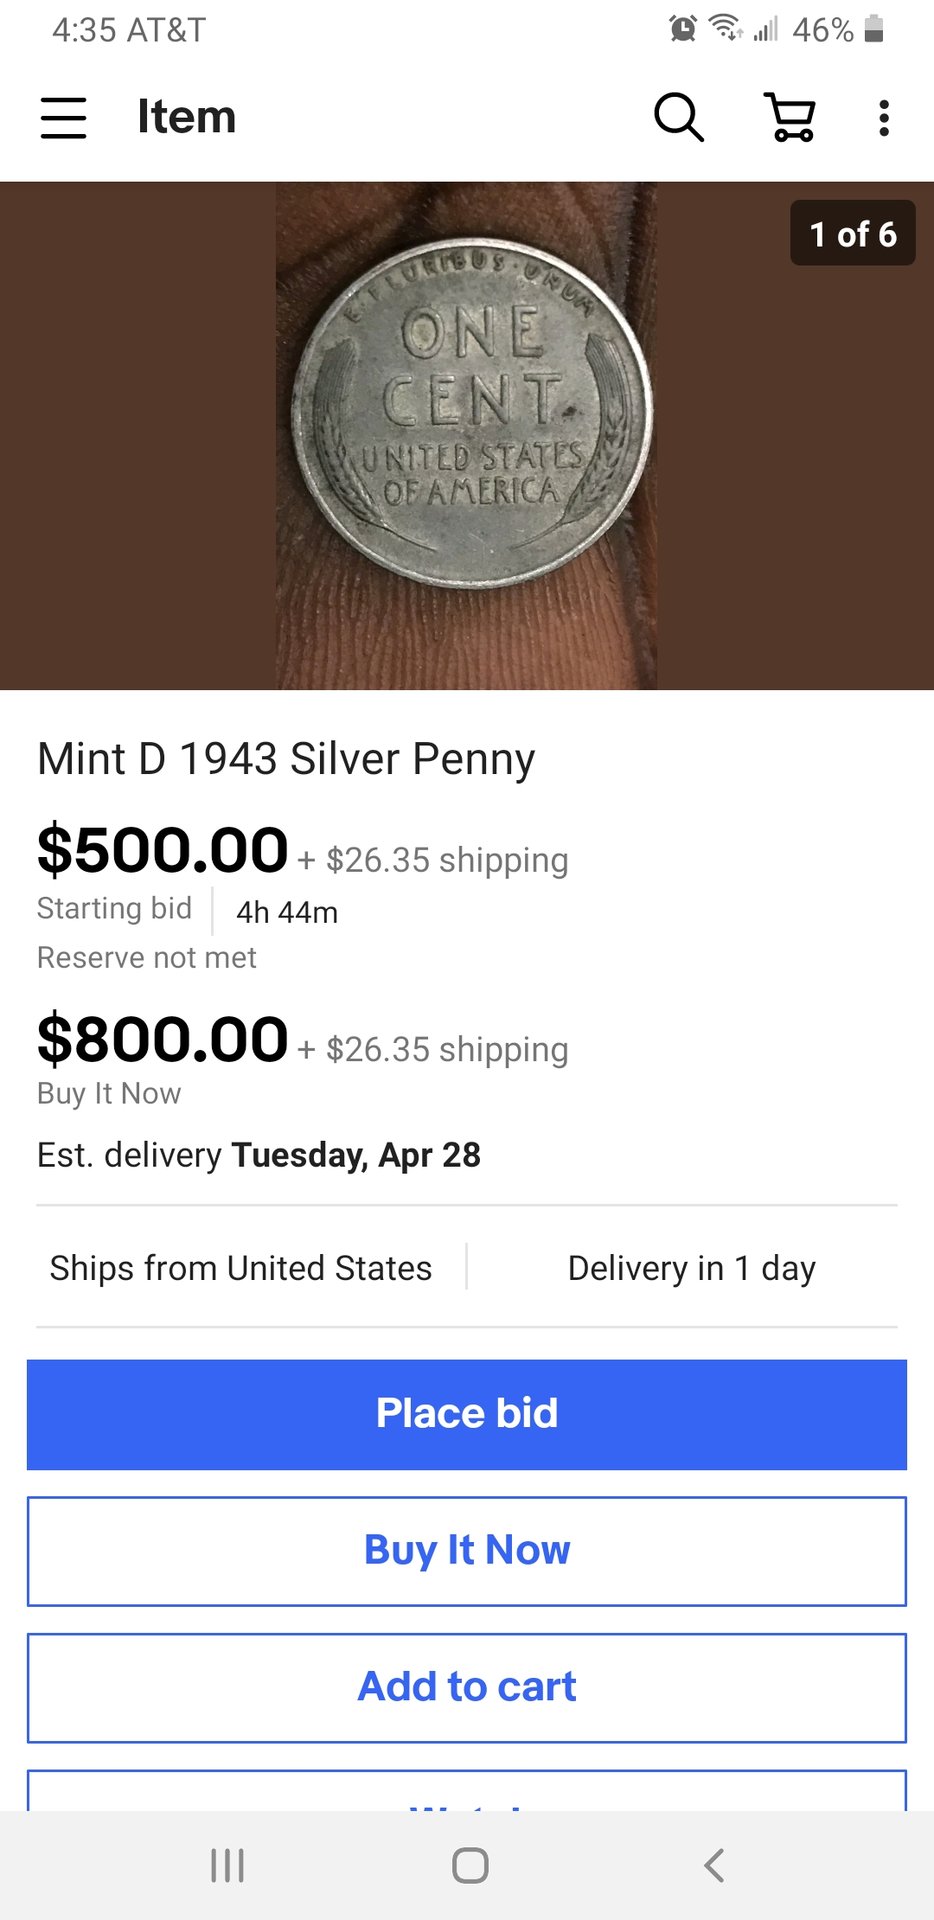Tap the Wi-Fi status icon
Viewport: 934px width, 1920px height.
tap(725, 28)
